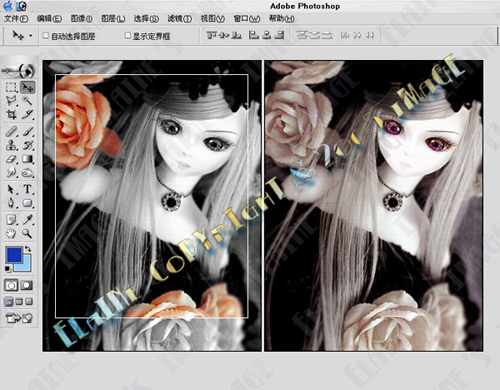Distribute left edges icon
This screenshot has width=500, height=390.
[345, 35]
